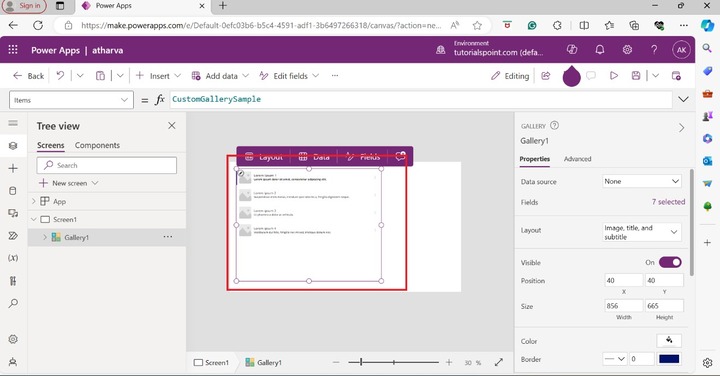This screenshot has width=720, height=376.
Task: Open the Color fill picker
Action: click(669, 341)
